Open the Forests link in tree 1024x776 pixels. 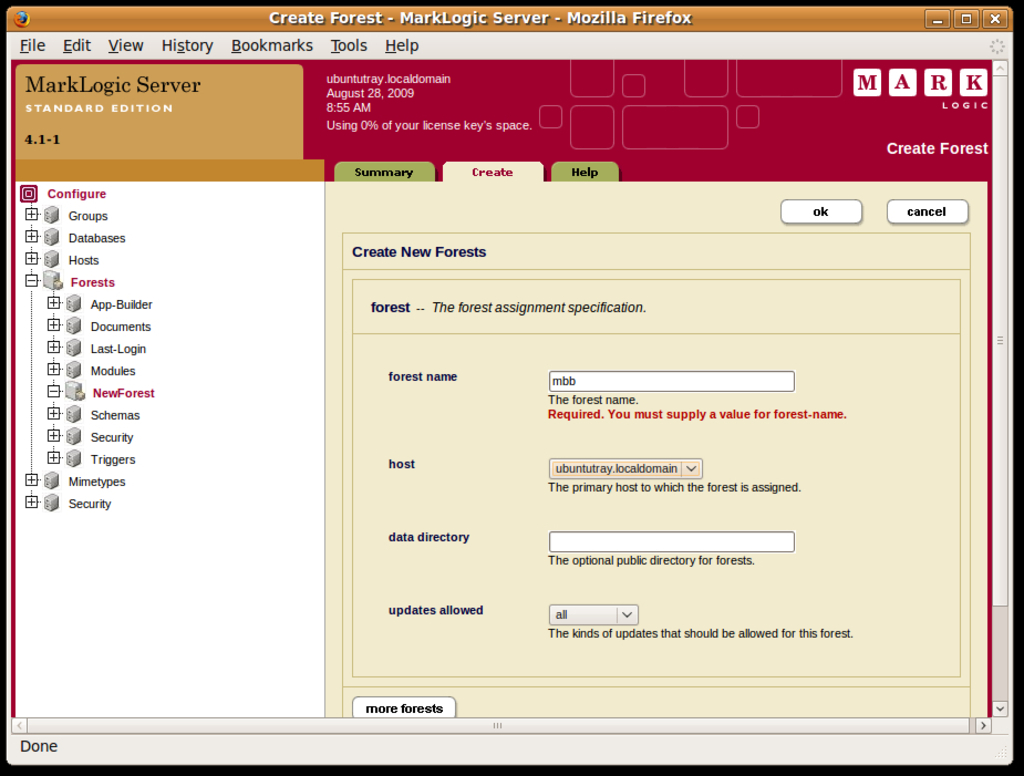(x=93, y=282)
